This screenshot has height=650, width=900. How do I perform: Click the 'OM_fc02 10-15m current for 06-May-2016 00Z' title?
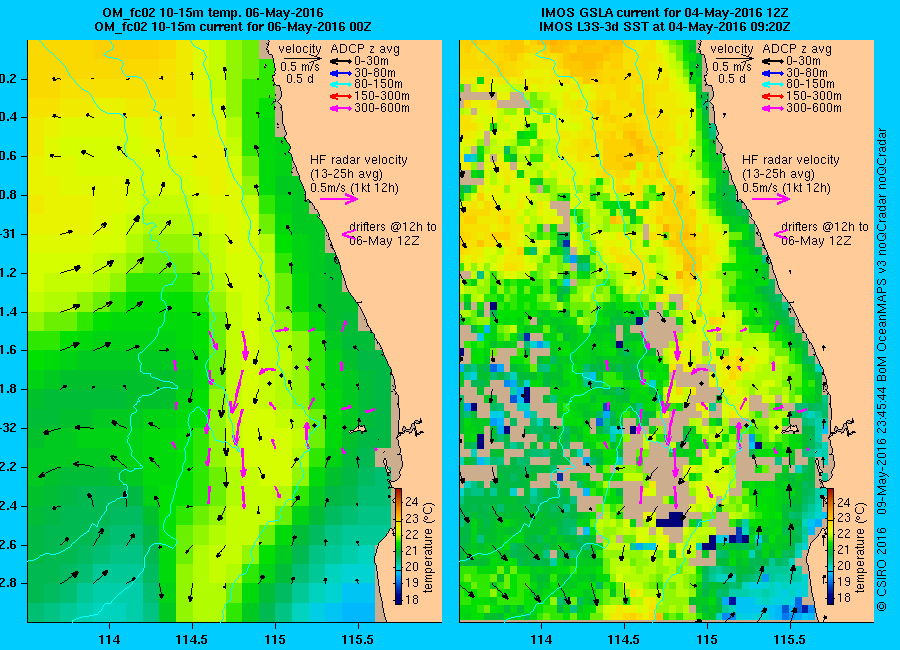[233, 27]
